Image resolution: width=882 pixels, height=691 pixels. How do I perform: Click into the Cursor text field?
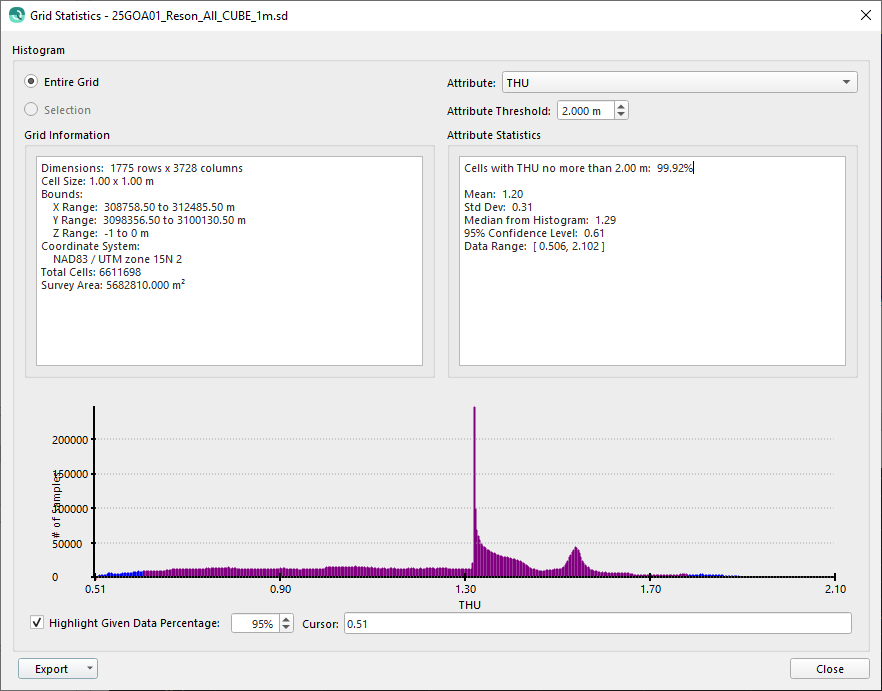tap(597, 624)
